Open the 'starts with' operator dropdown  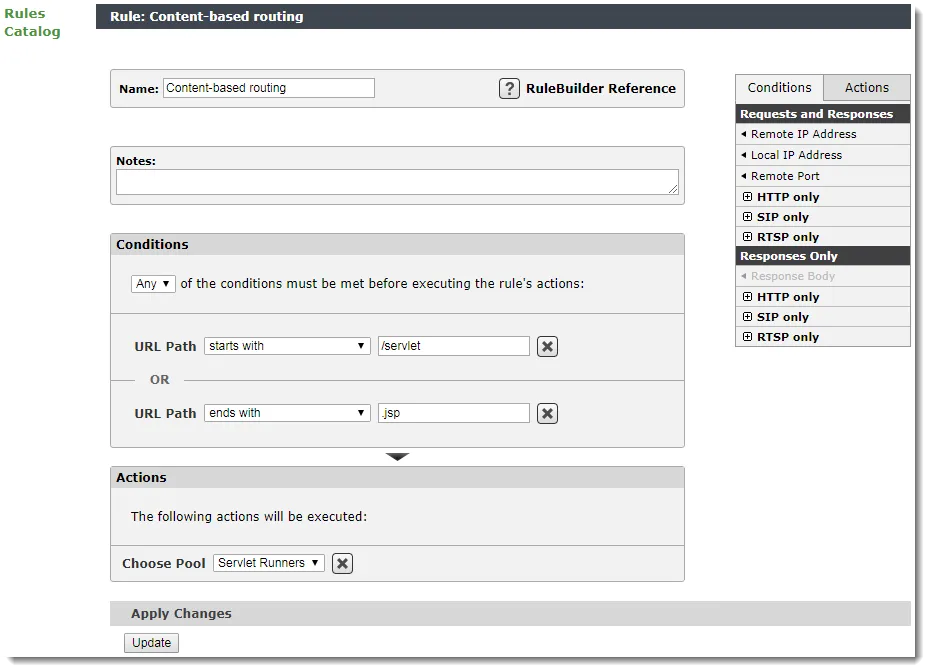click(x=287, y=346)
